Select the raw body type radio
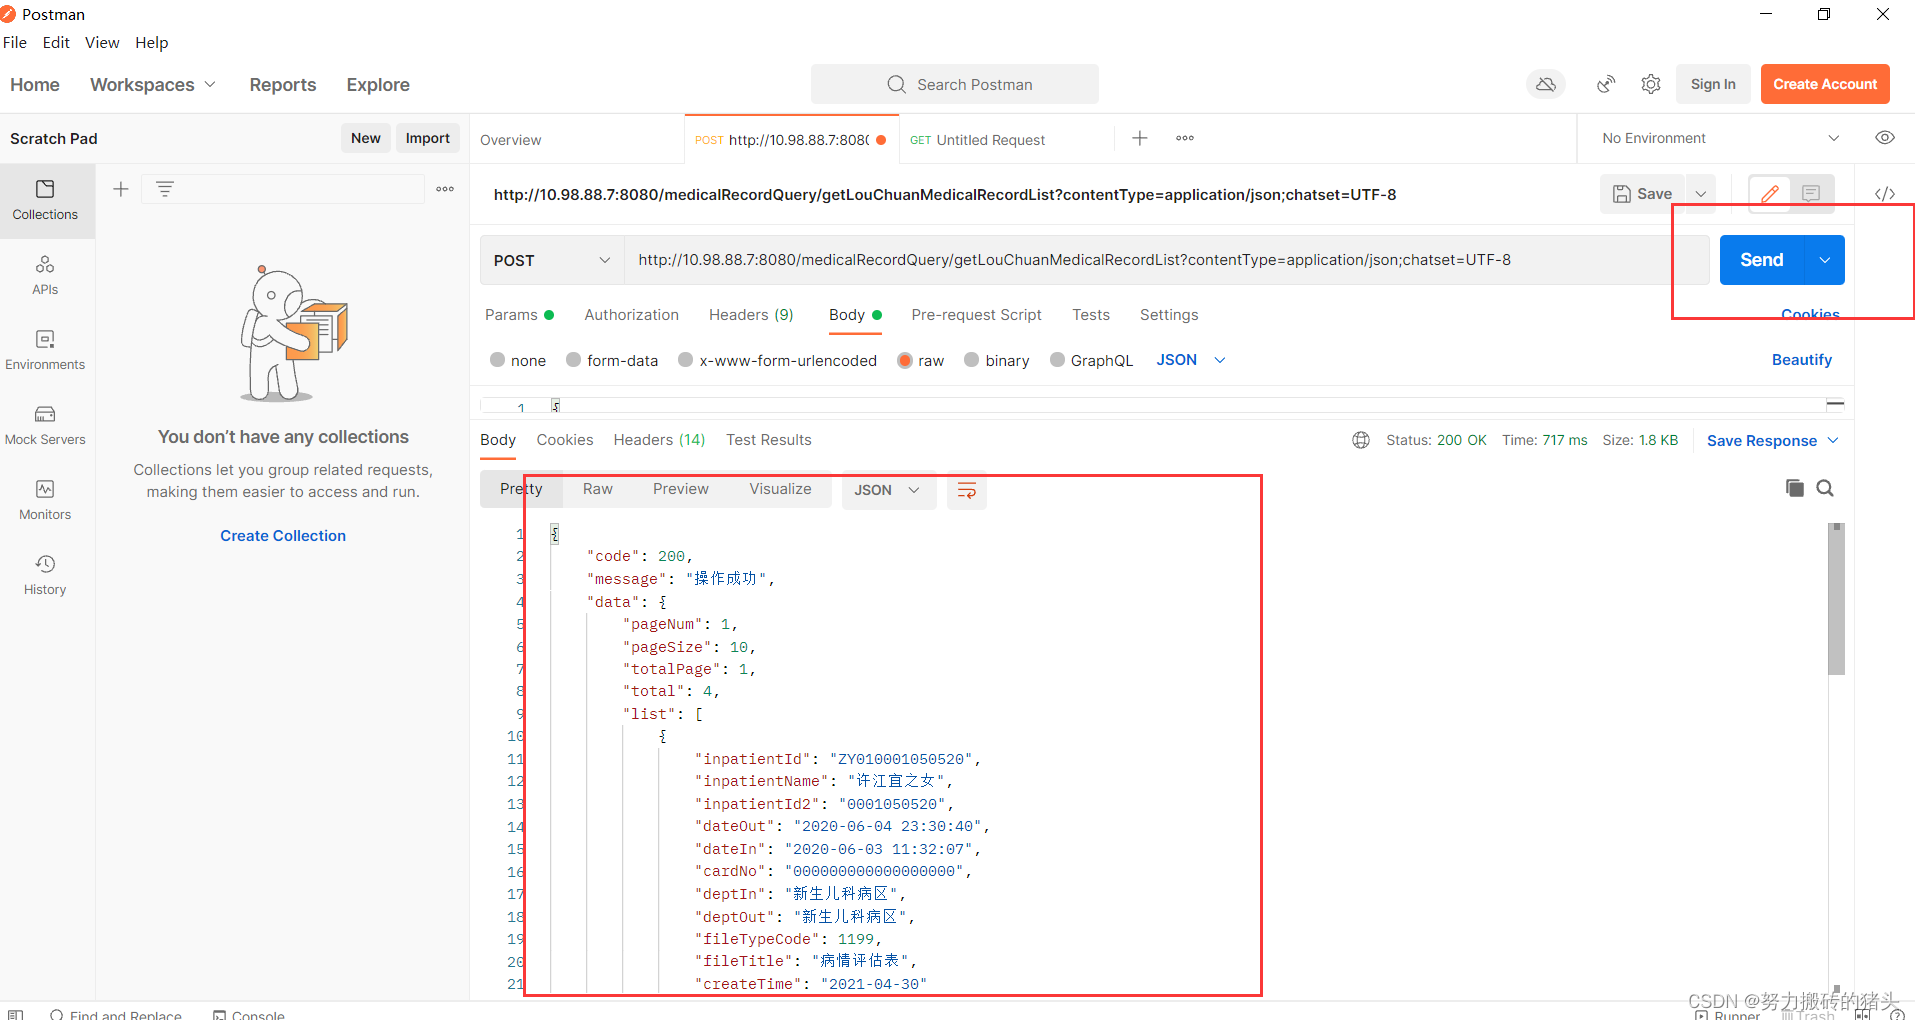This screenshot has height=1020, width=1915. tap(905, 360)
